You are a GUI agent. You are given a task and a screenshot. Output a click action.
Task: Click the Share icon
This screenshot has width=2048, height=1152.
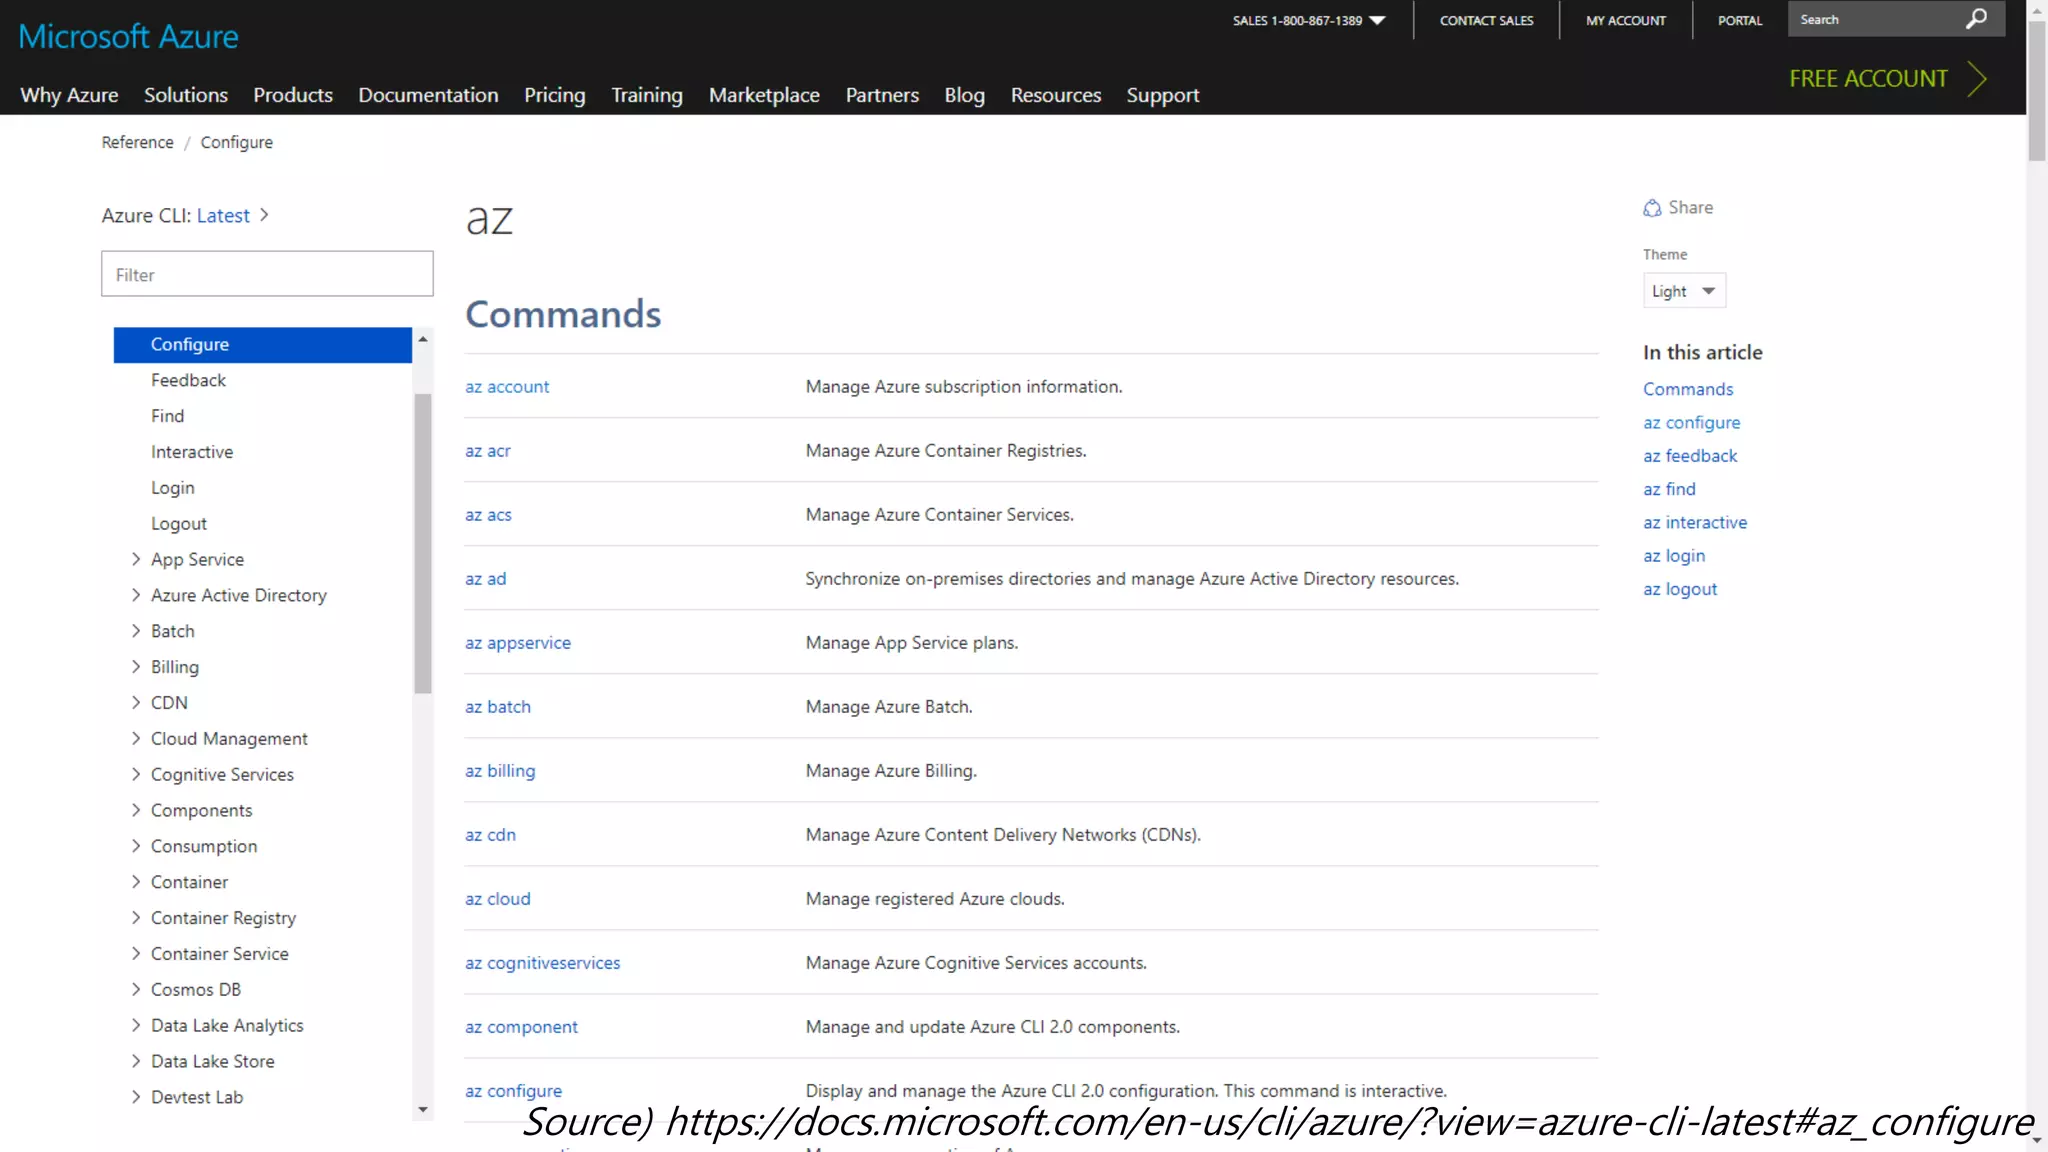pos(1652,208)
